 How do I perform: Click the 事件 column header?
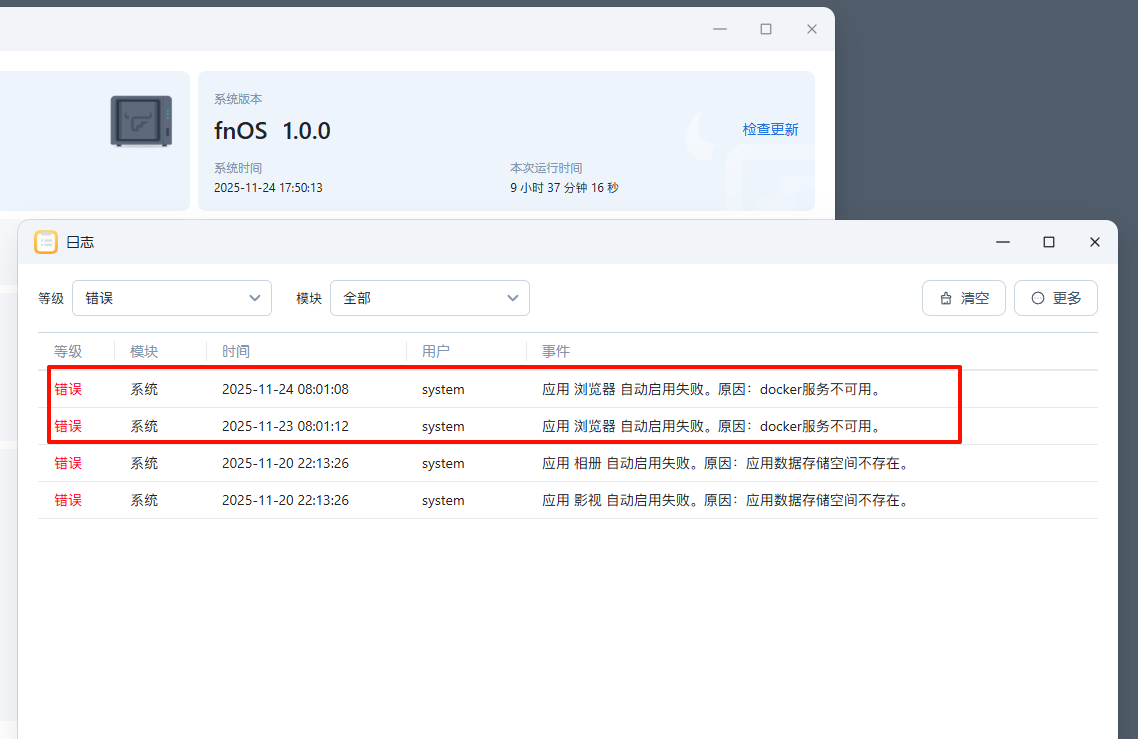pos(556,352)
